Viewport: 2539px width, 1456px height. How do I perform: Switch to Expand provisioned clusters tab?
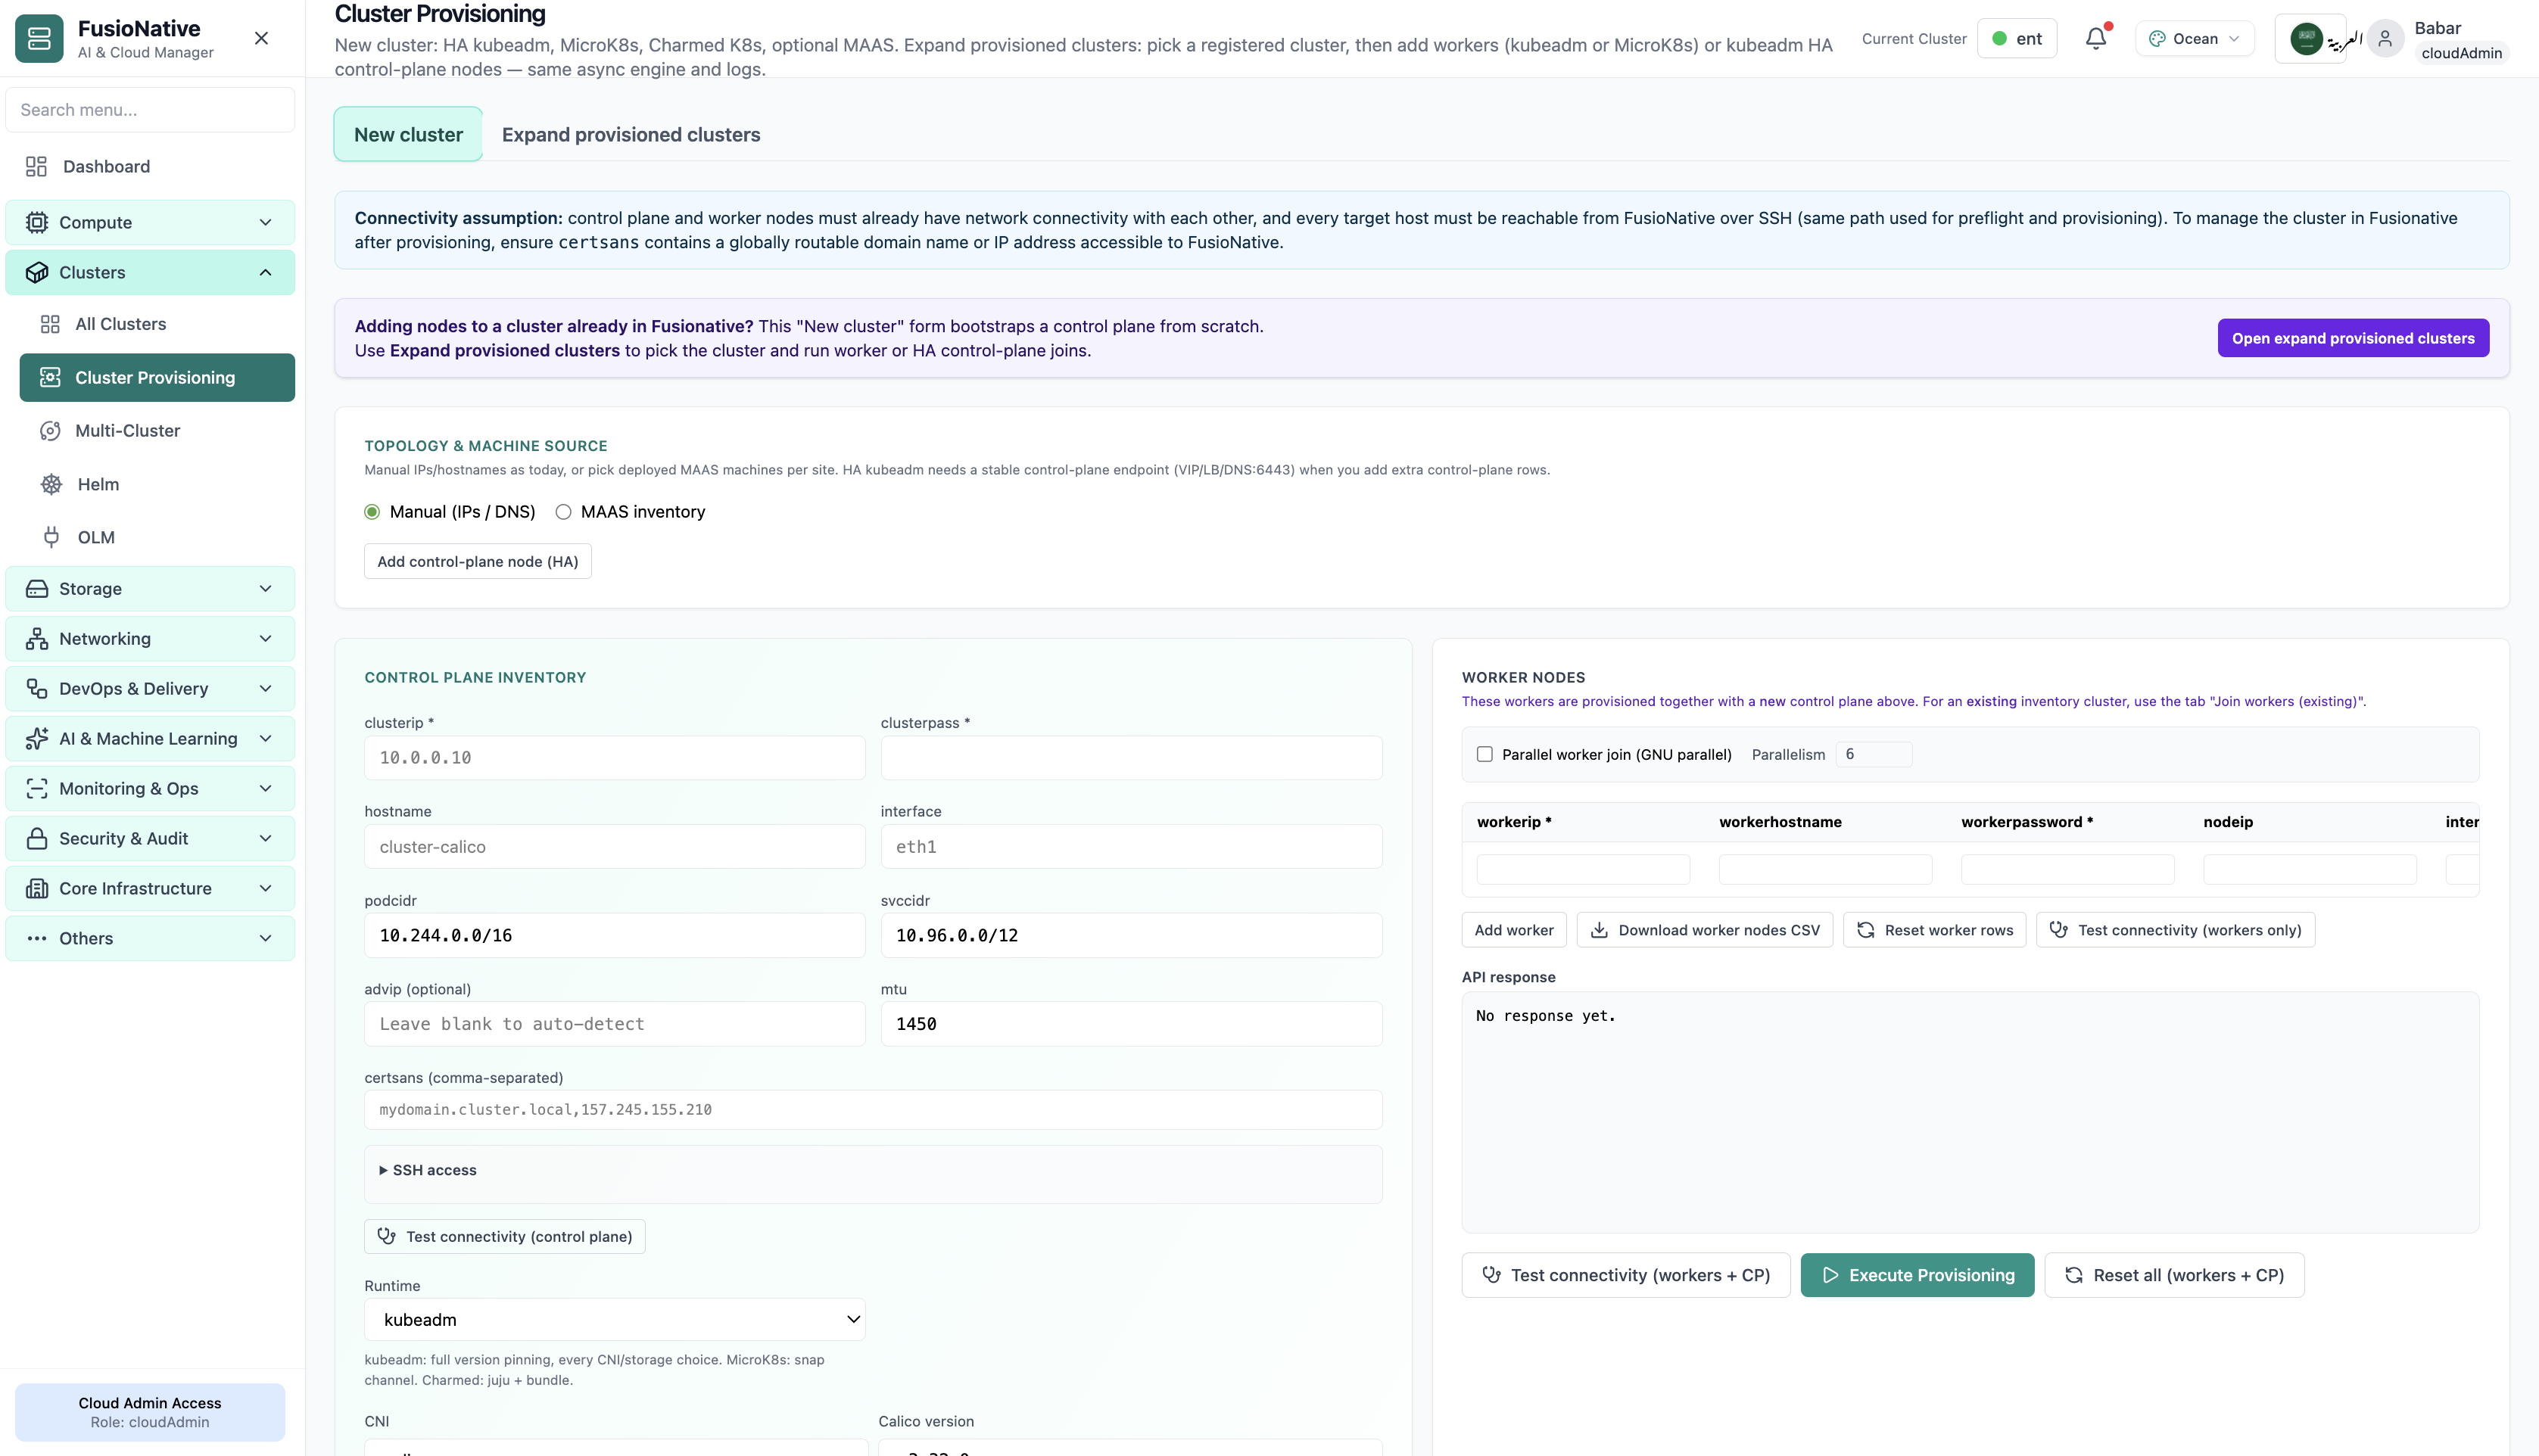coord(631,134)
